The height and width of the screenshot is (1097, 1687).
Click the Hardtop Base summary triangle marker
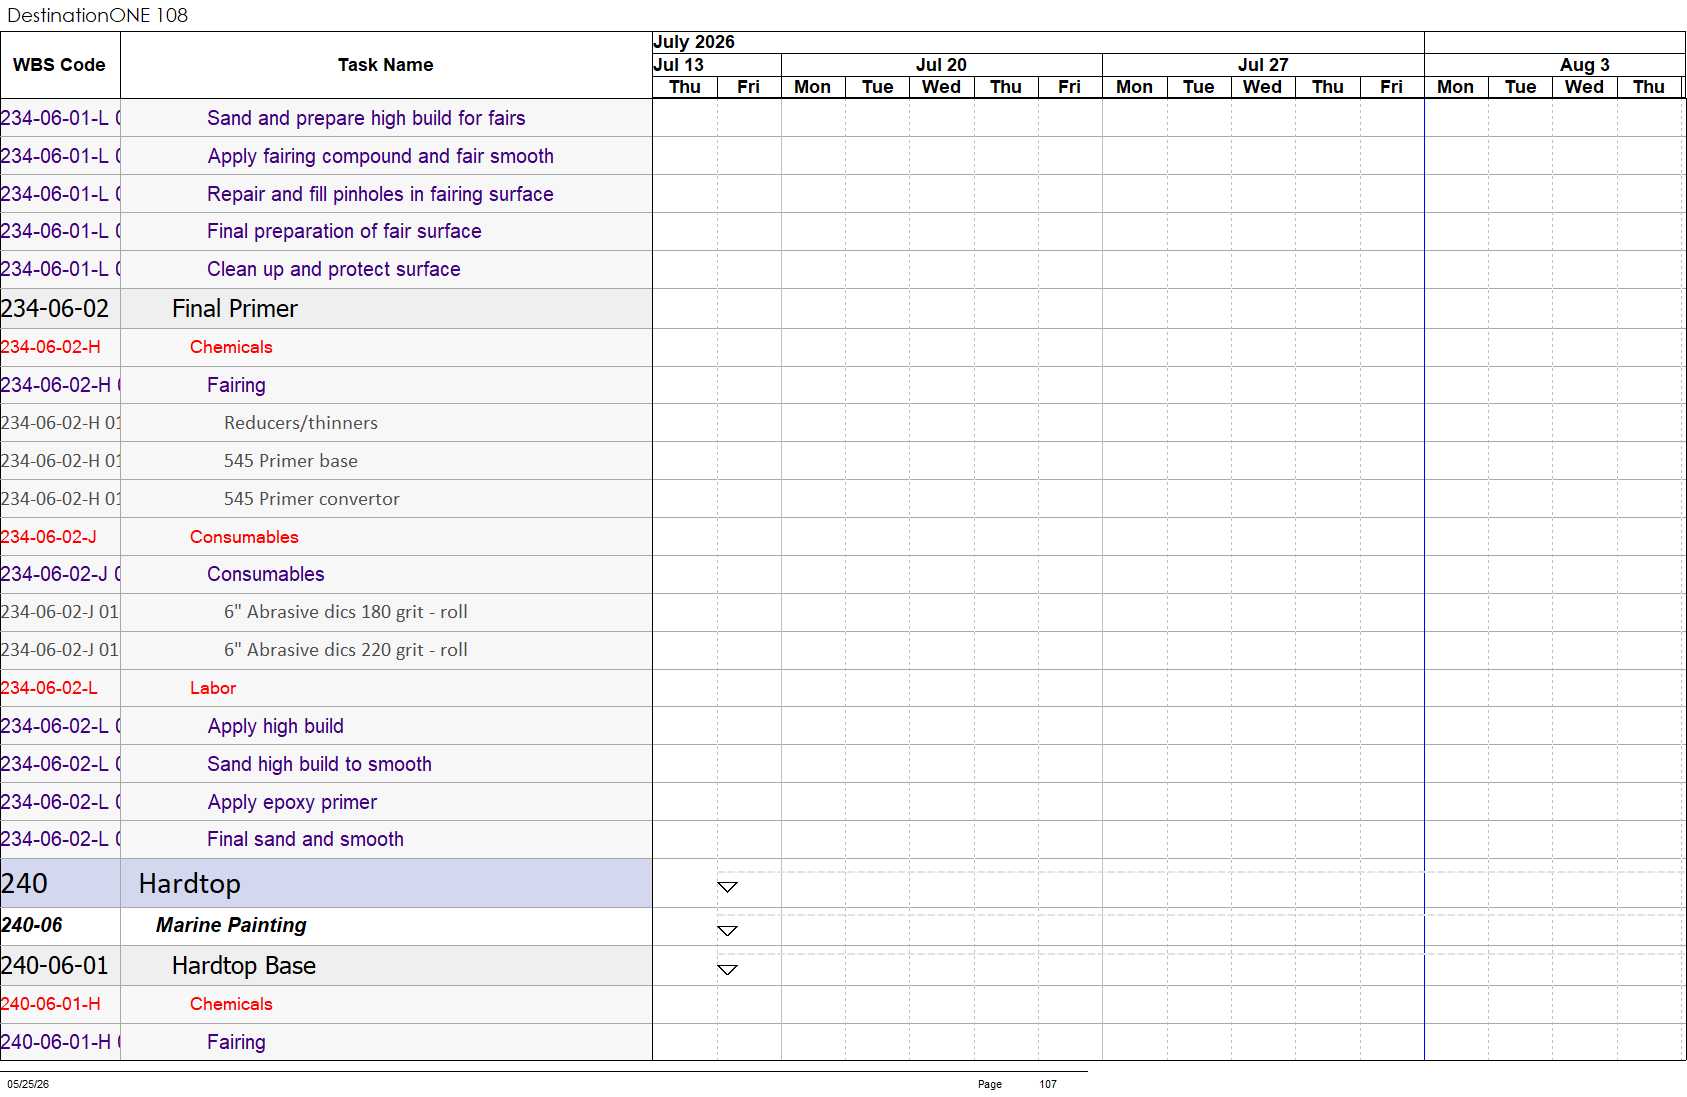coord(727,970)
